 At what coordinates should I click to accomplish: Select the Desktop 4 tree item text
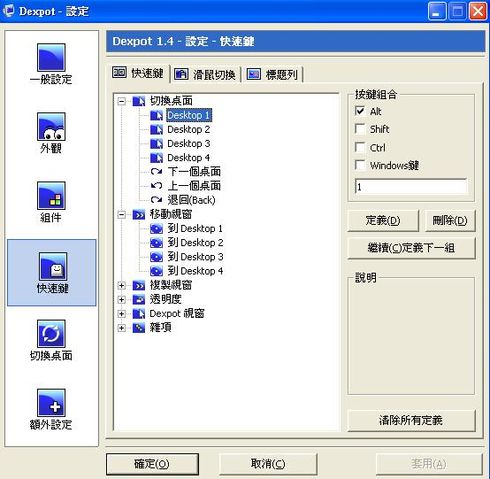189,158
